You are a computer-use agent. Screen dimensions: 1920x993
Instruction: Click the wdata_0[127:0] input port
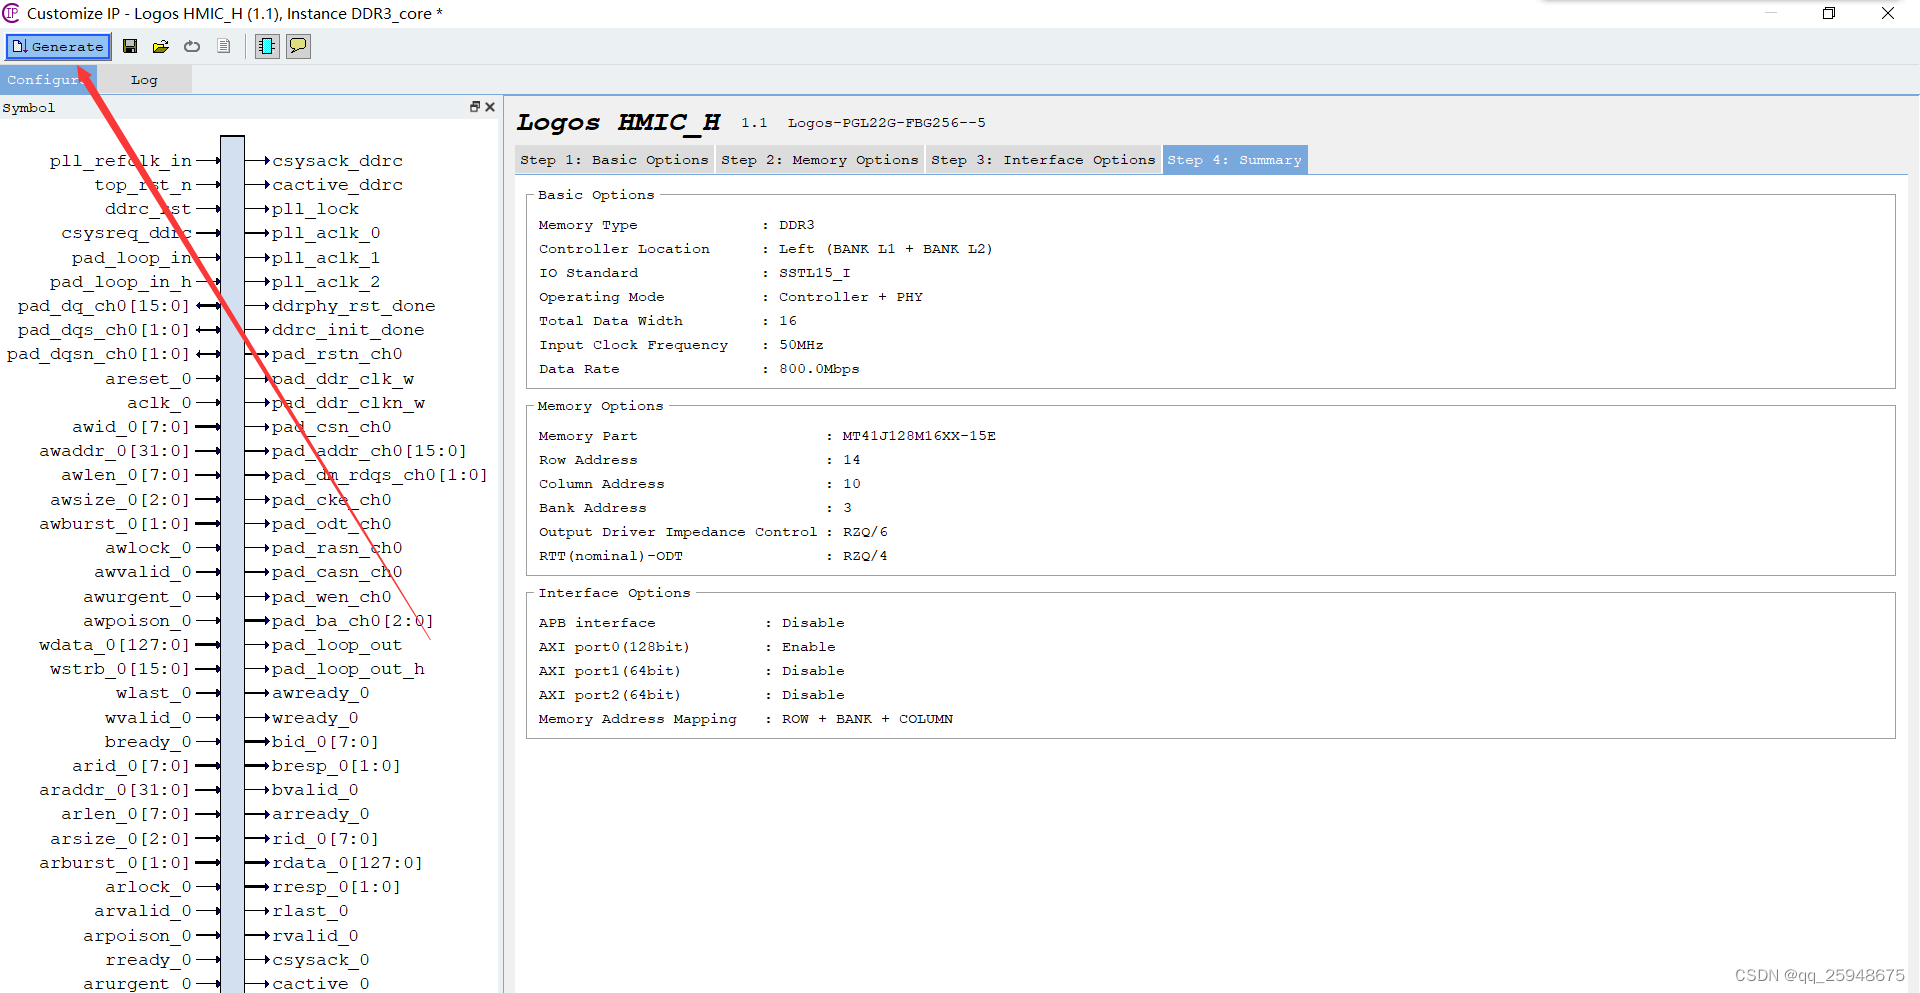pos(114,645)
